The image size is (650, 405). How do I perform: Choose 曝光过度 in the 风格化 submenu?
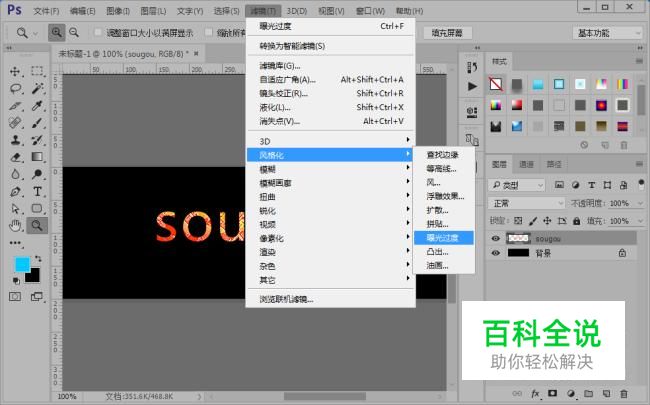444,238
